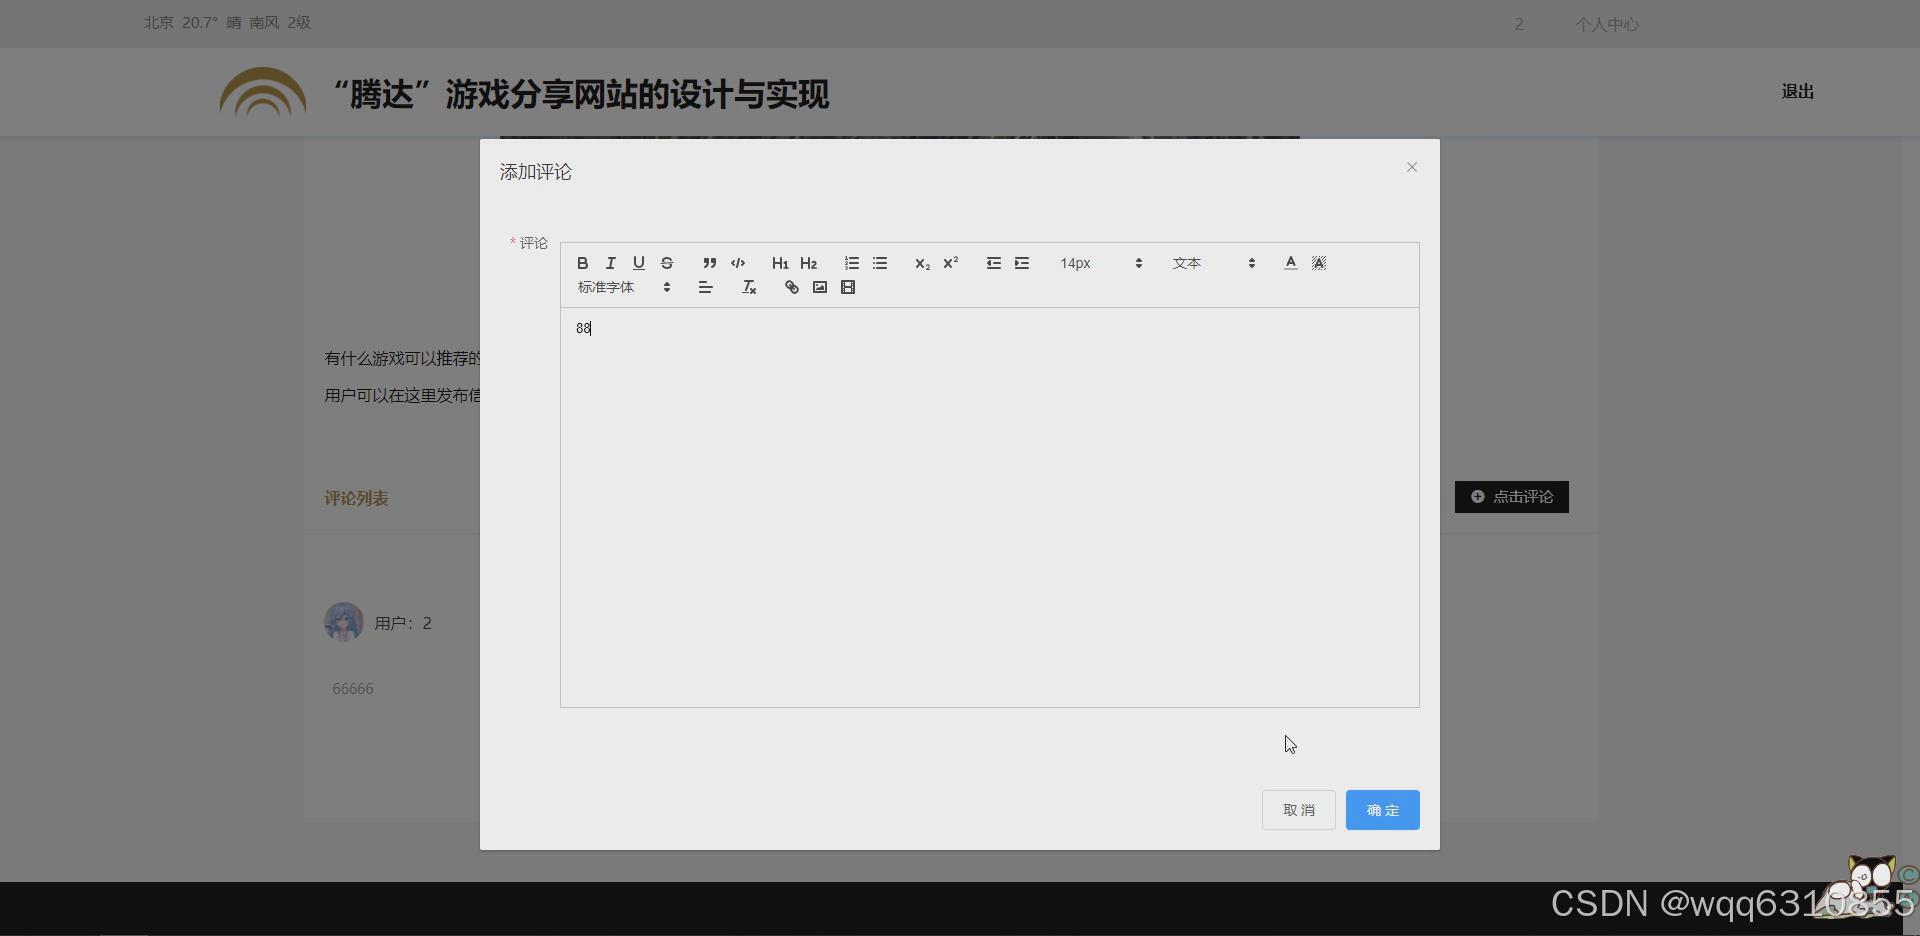Insert a code block

[738, 263]
